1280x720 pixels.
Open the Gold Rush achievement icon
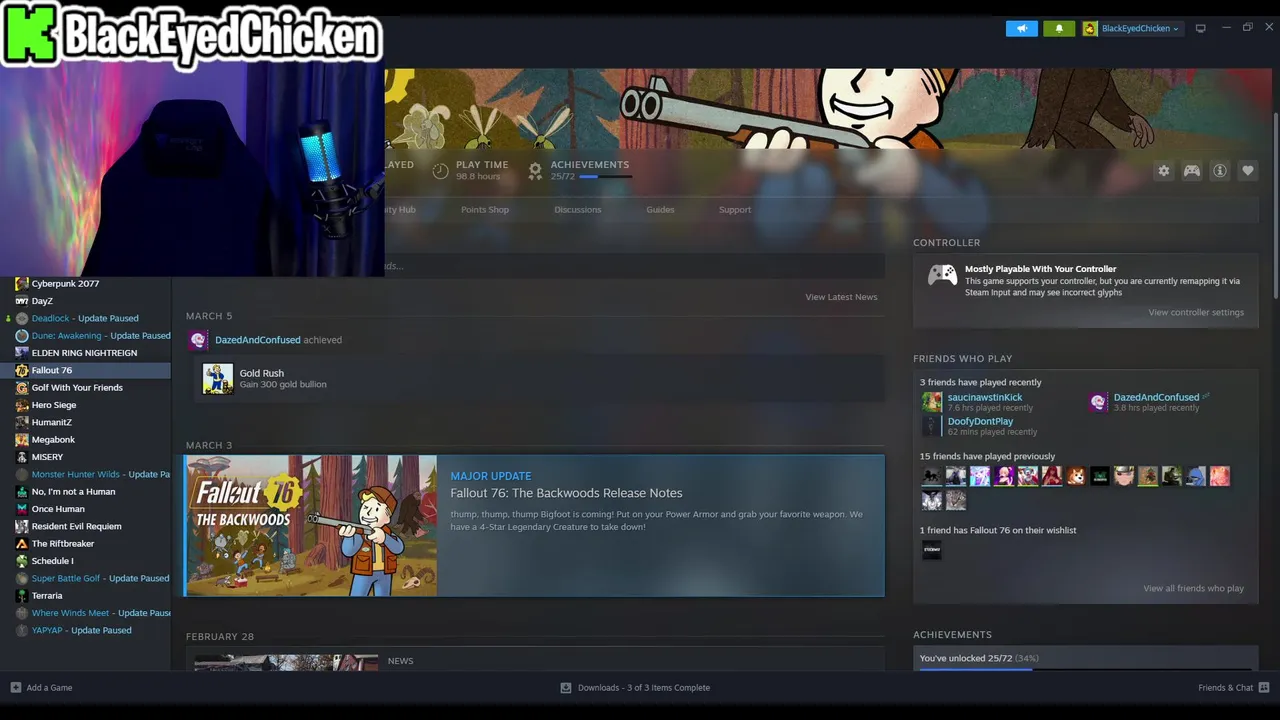[x=218, y=379]
